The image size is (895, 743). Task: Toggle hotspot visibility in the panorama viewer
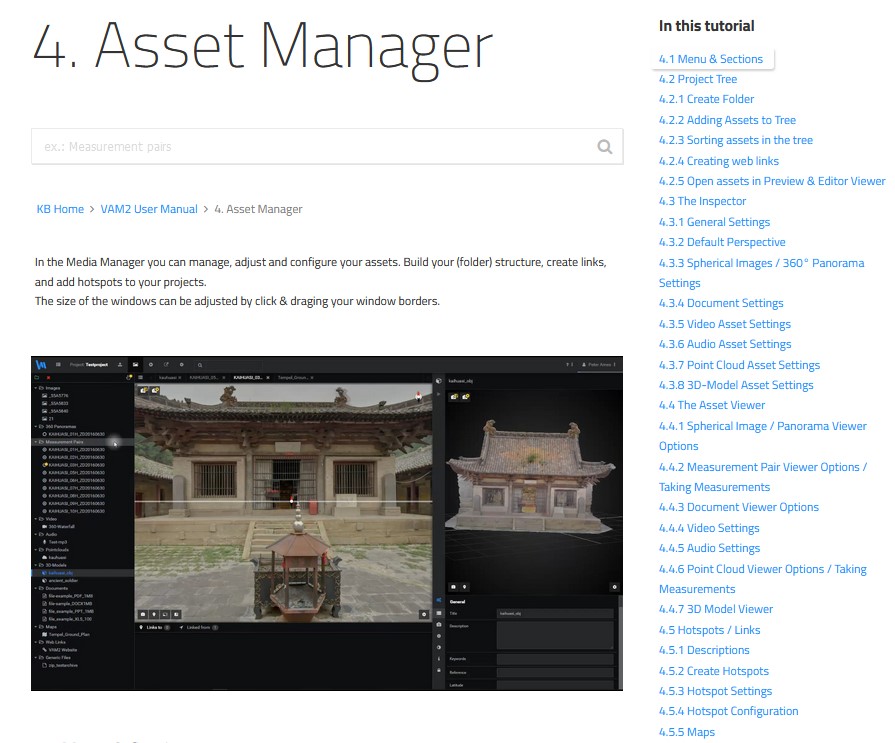(x=144, y=390)
